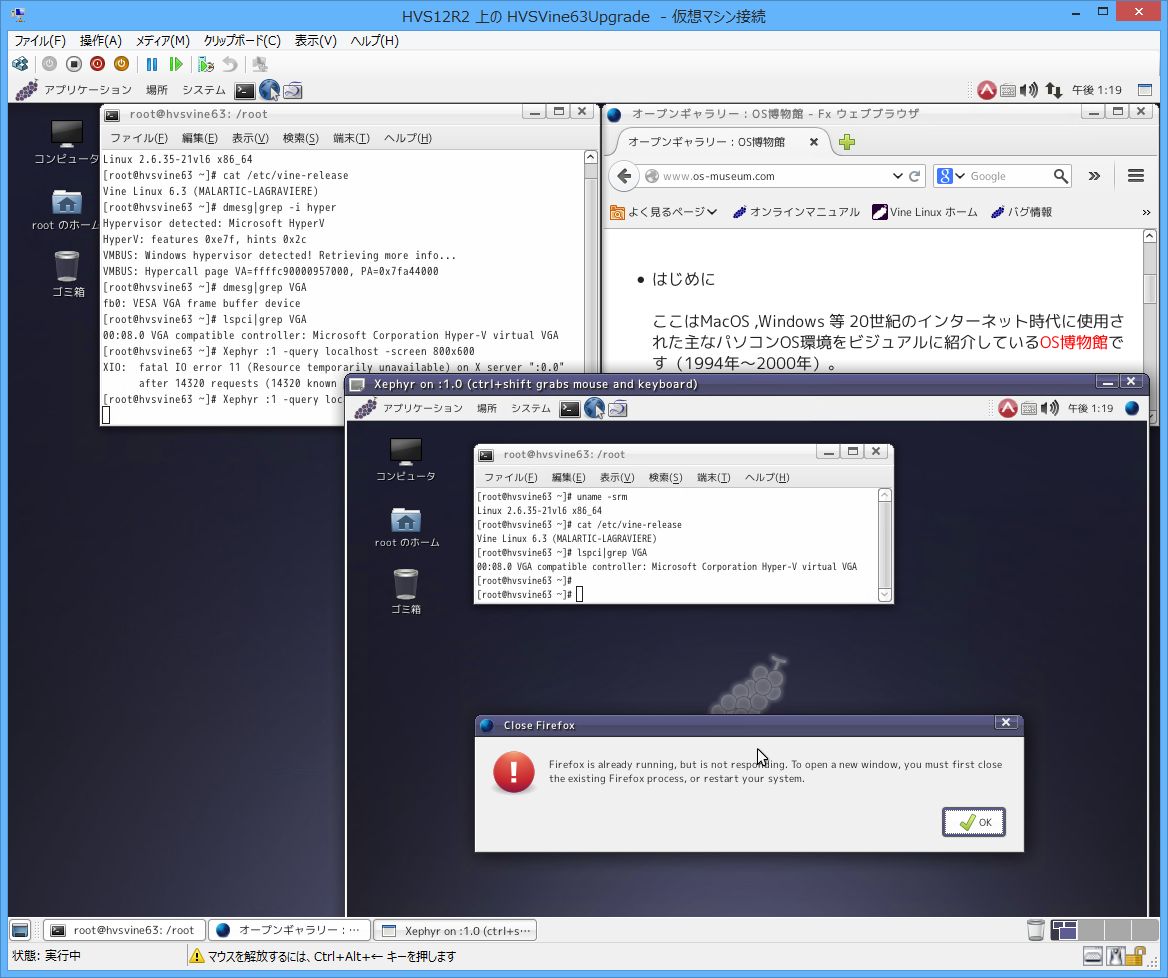The image size is (1168, 978).
Task: Open システム menu in outer GNOME panel
Action: 203,90
